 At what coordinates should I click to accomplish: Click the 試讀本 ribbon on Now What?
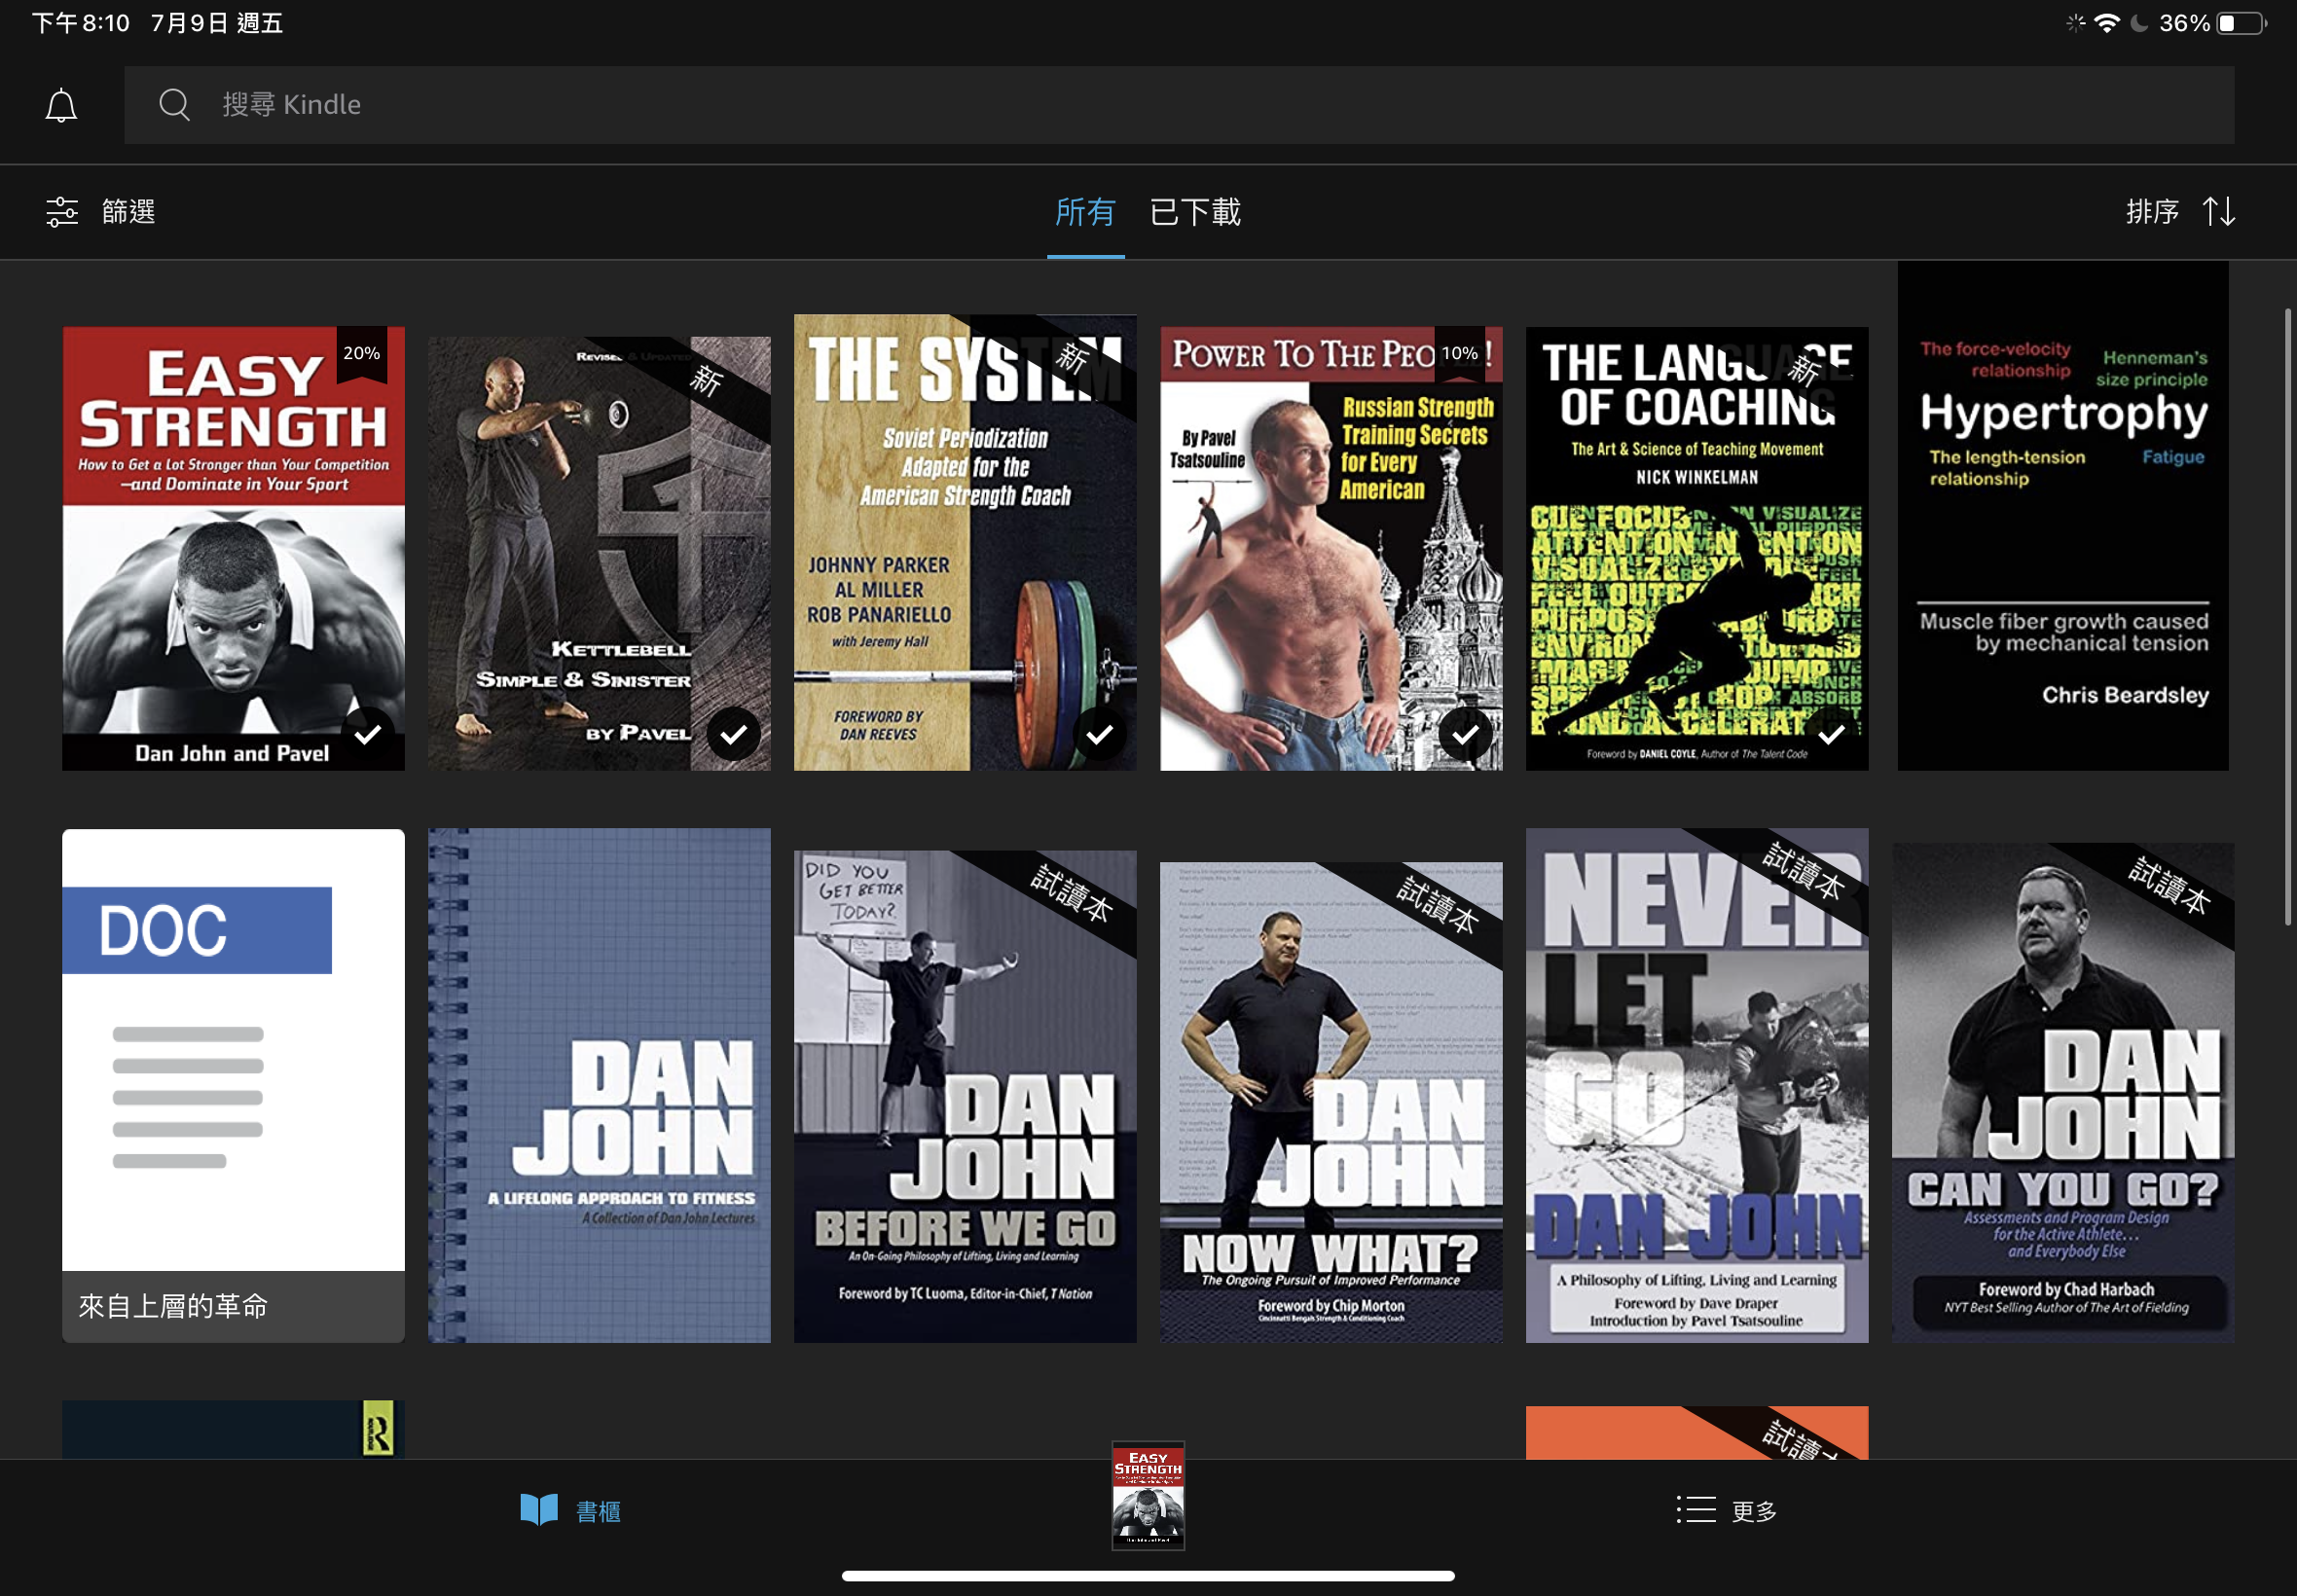[1436, 905]
